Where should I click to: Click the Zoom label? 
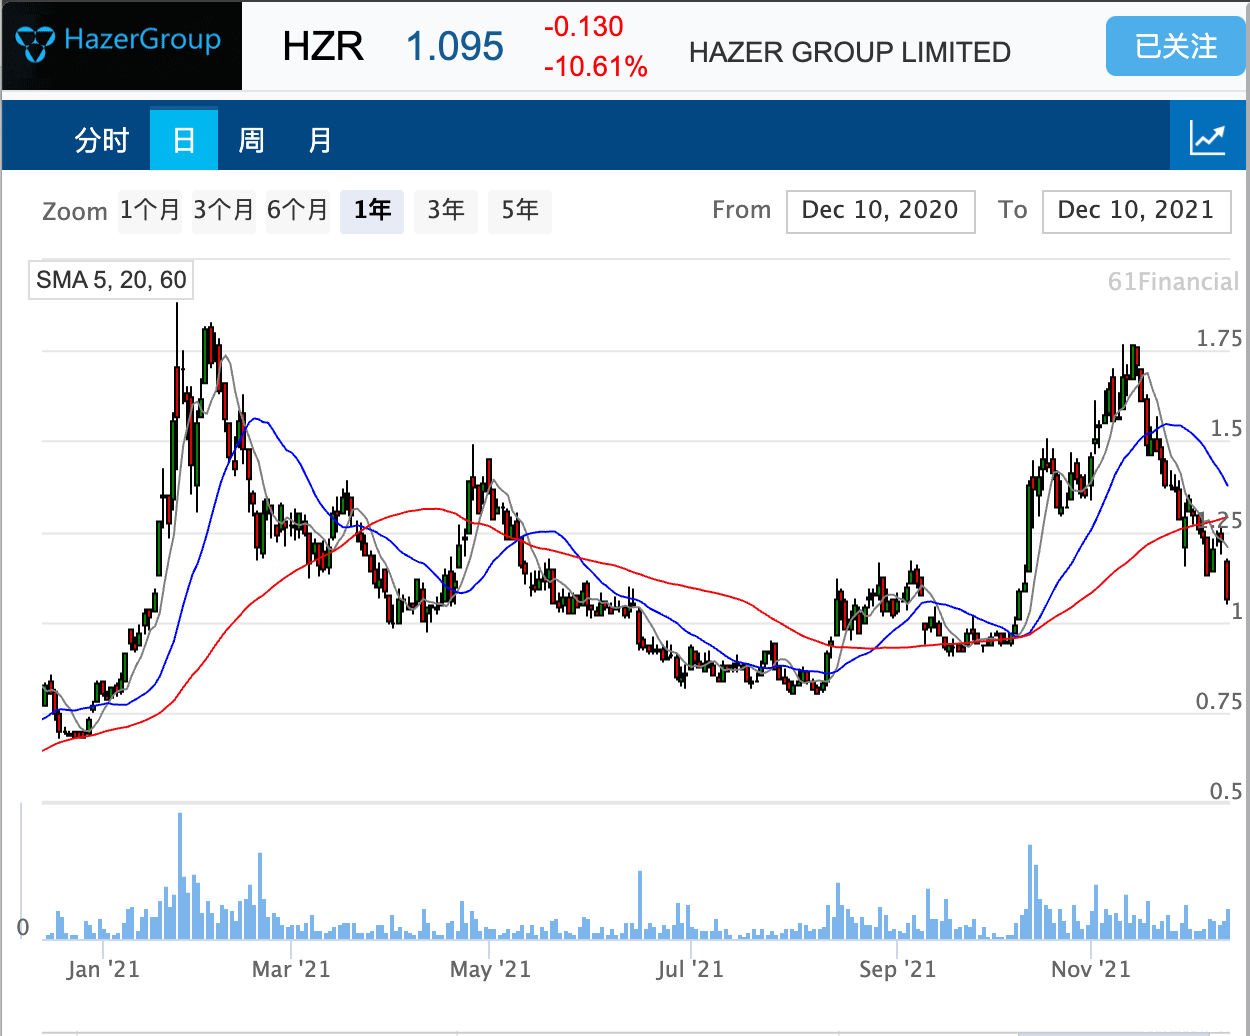click(x=75, y=212)
